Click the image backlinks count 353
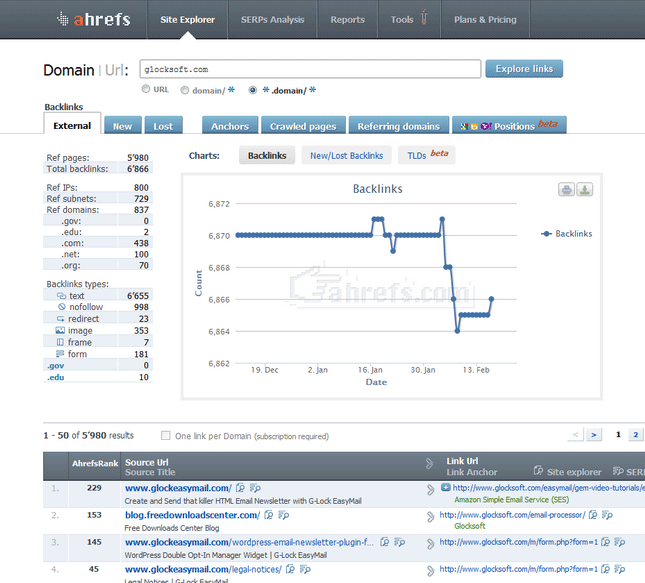The height and width of the screenshot is (583, 645). pos(141,331)
